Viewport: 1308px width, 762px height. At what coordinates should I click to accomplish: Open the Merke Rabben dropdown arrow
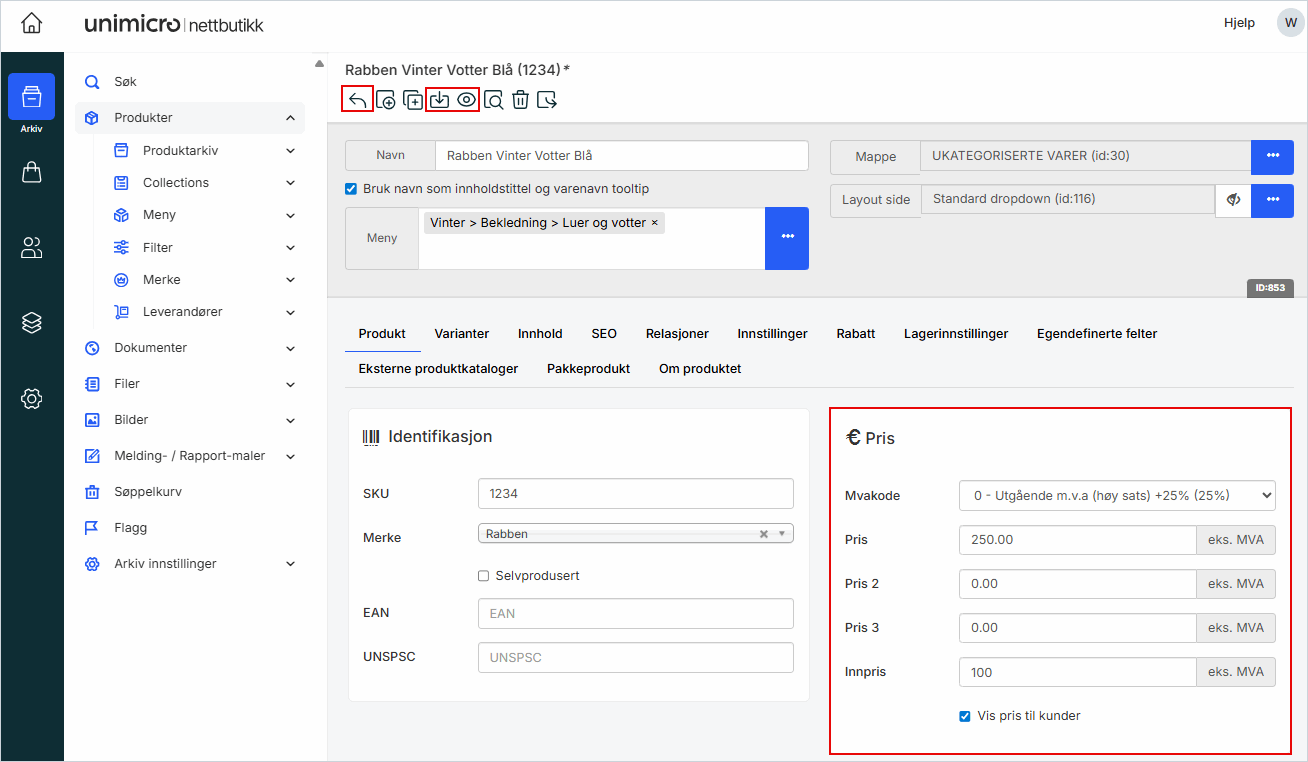pyautogui.click(x=782, y=534)
